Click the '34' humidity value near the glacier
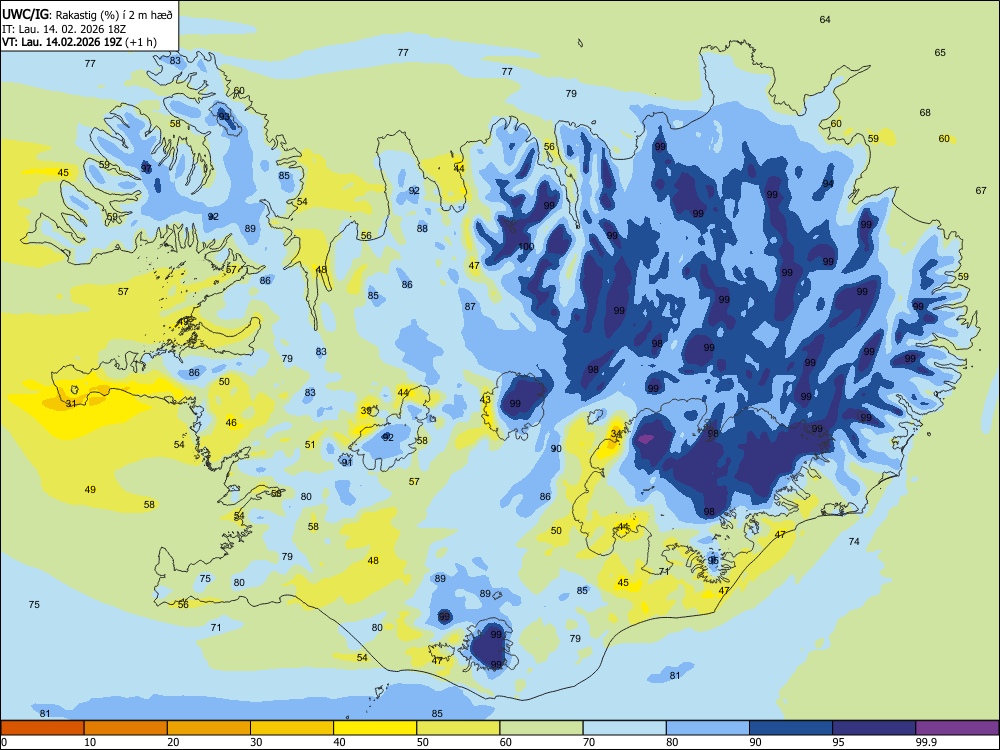1000x750 pixels. [615, 434]
